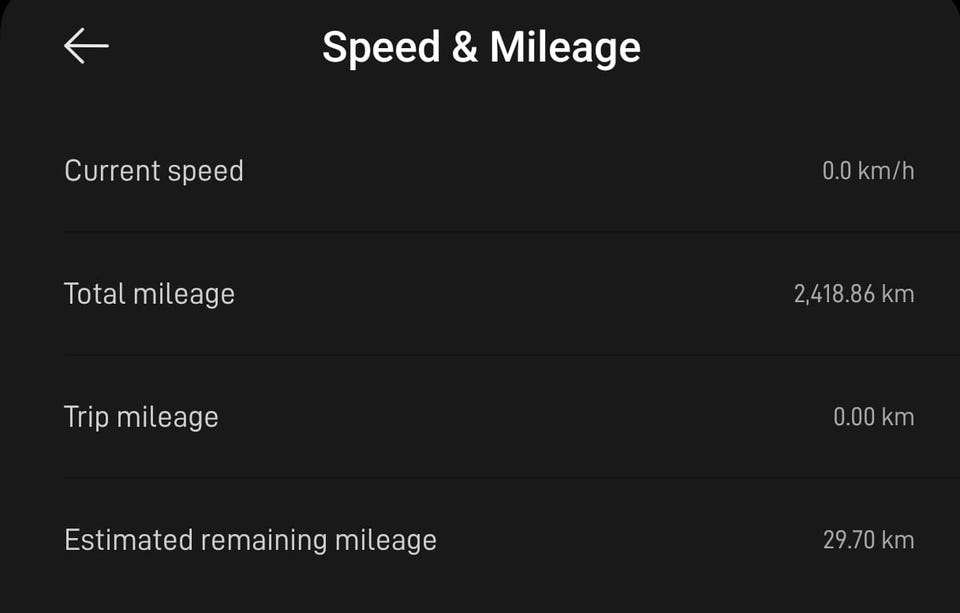This screenshot has width=960, height=613.
Task: Click the word "Speed" in the title
Action: 379,48
